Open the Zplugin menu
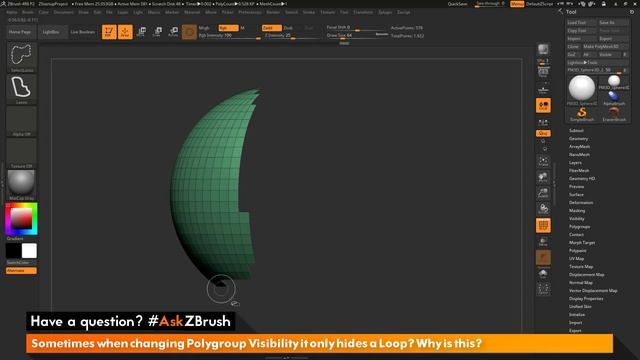 [x=385, y=12]
